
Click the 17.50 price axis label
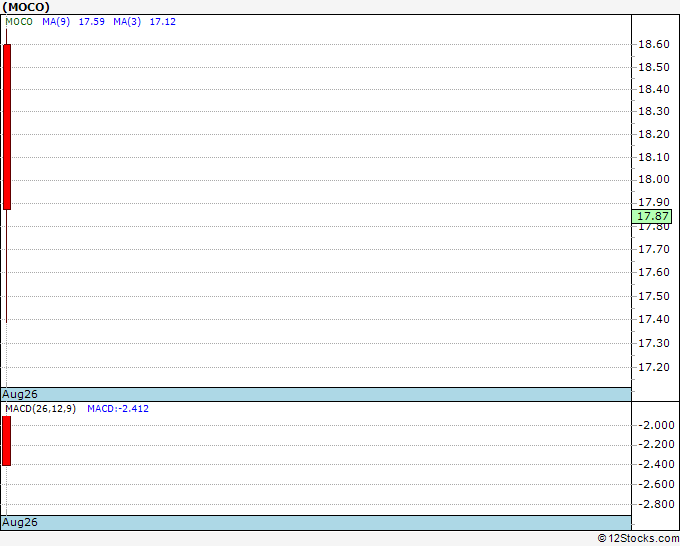pos(654,296)
